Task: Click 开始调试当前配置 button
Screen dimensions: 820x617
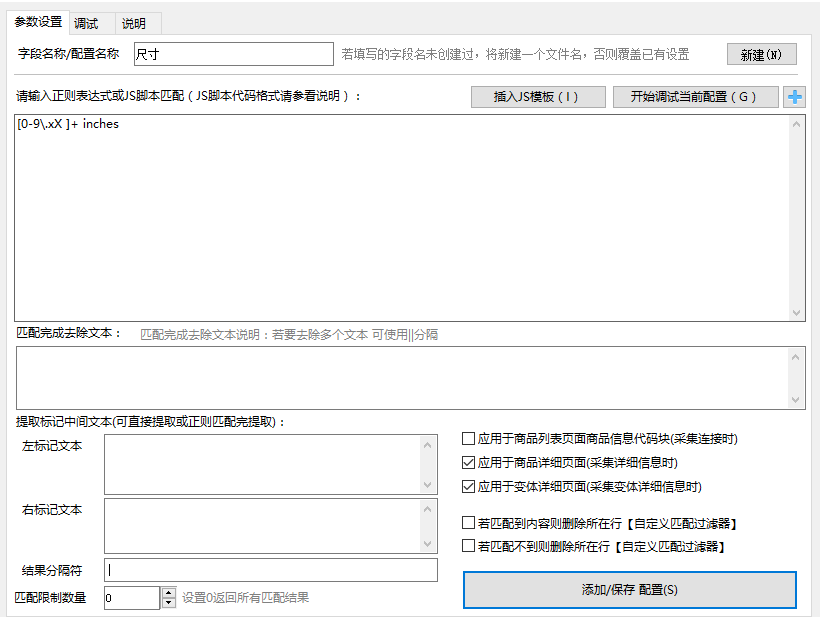Action: click(695, 97)
